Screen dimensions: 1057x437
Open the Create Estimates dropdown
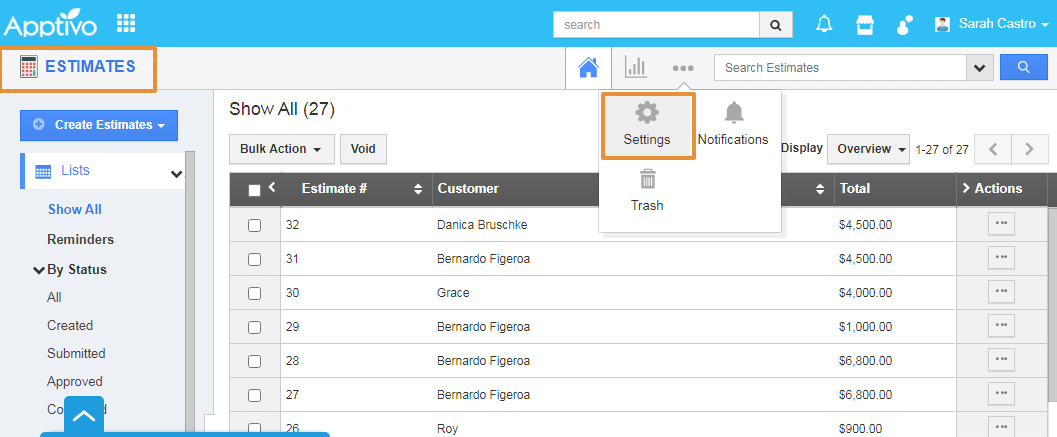99,125
